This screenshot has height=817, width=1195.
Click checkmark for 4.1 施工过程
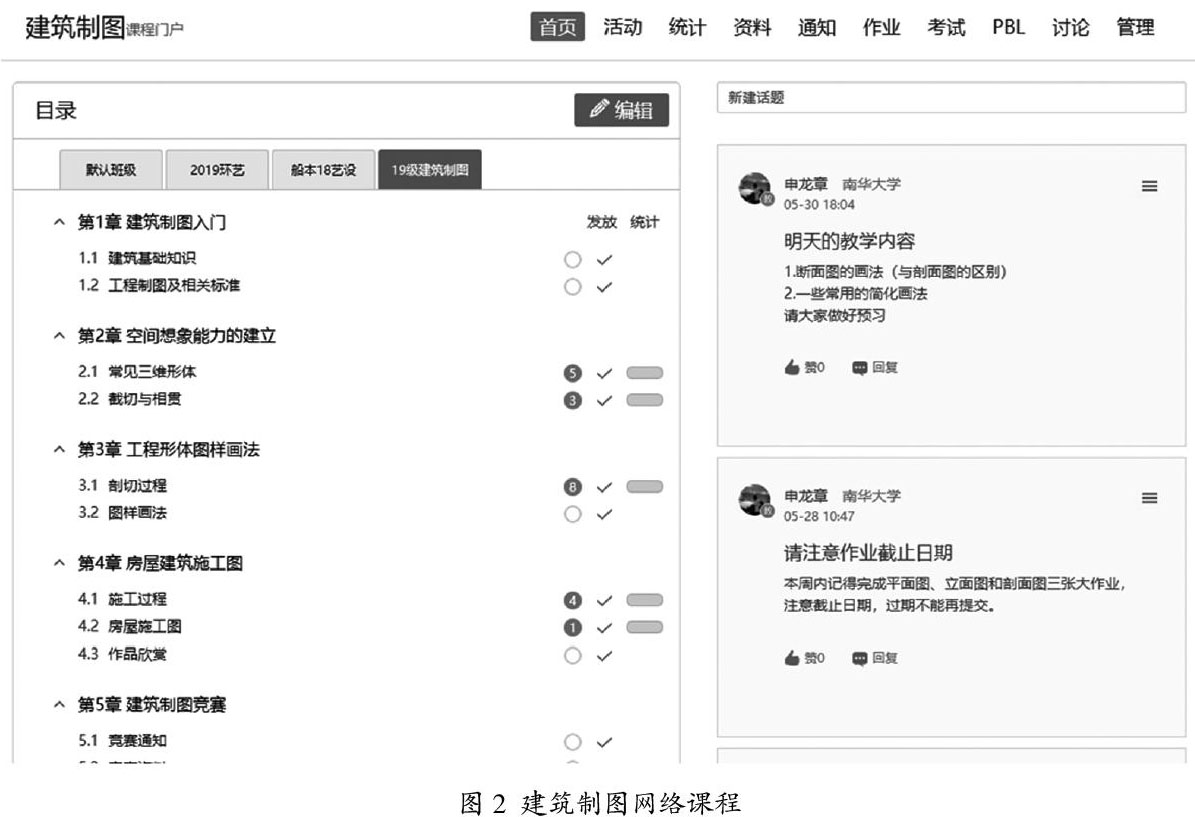point(604,601)
